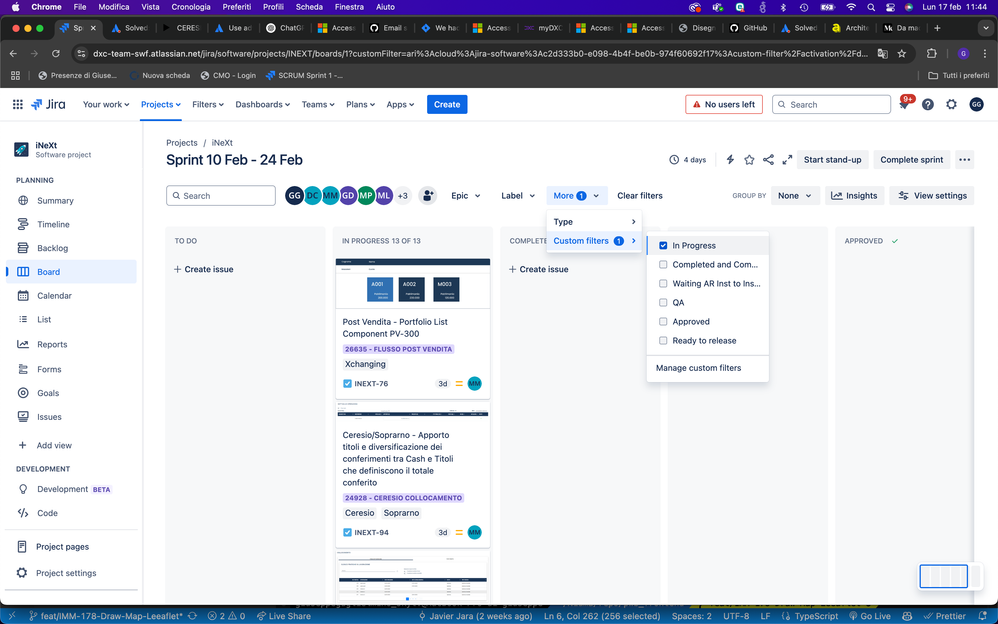Check the QA custom filter
Screen dimensions: 998x624
(x=663, y=302)
